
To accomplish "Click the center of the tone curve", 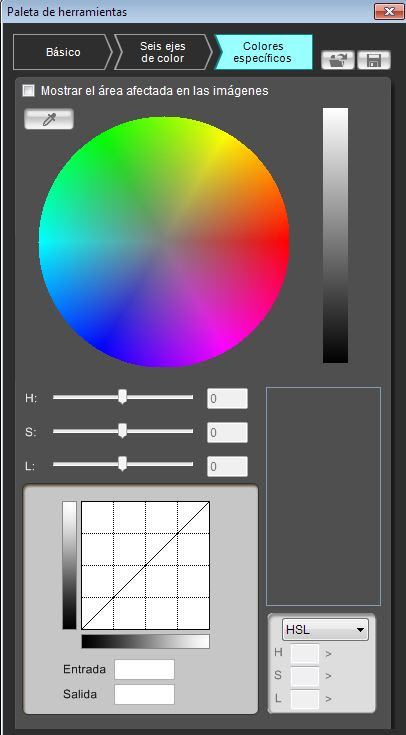I will click(145, 565).
